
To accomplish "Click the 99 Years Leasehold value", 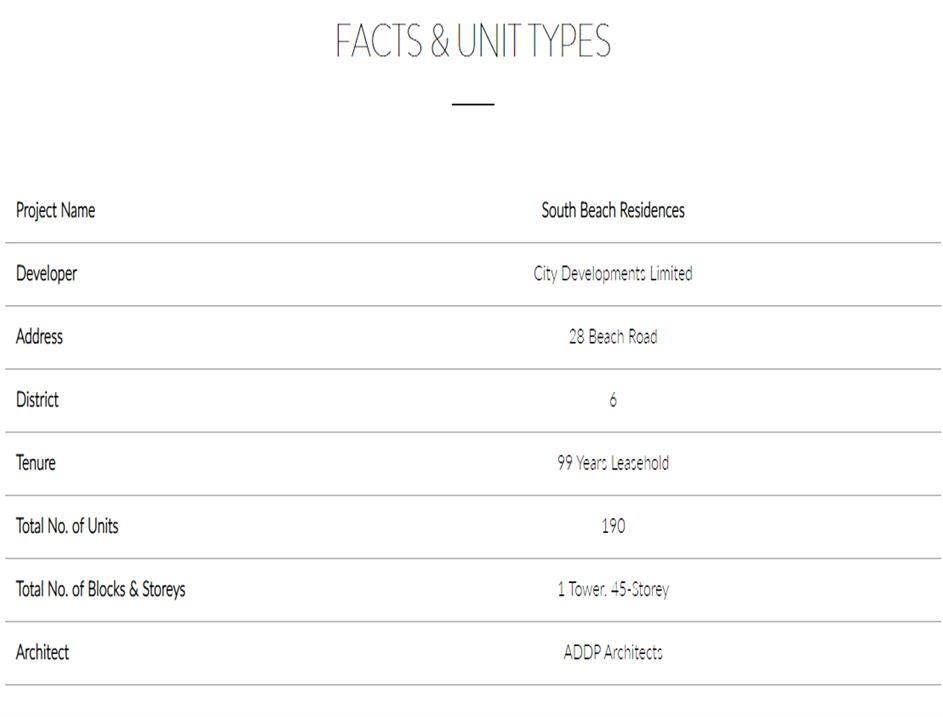I will tap(612, 463).
